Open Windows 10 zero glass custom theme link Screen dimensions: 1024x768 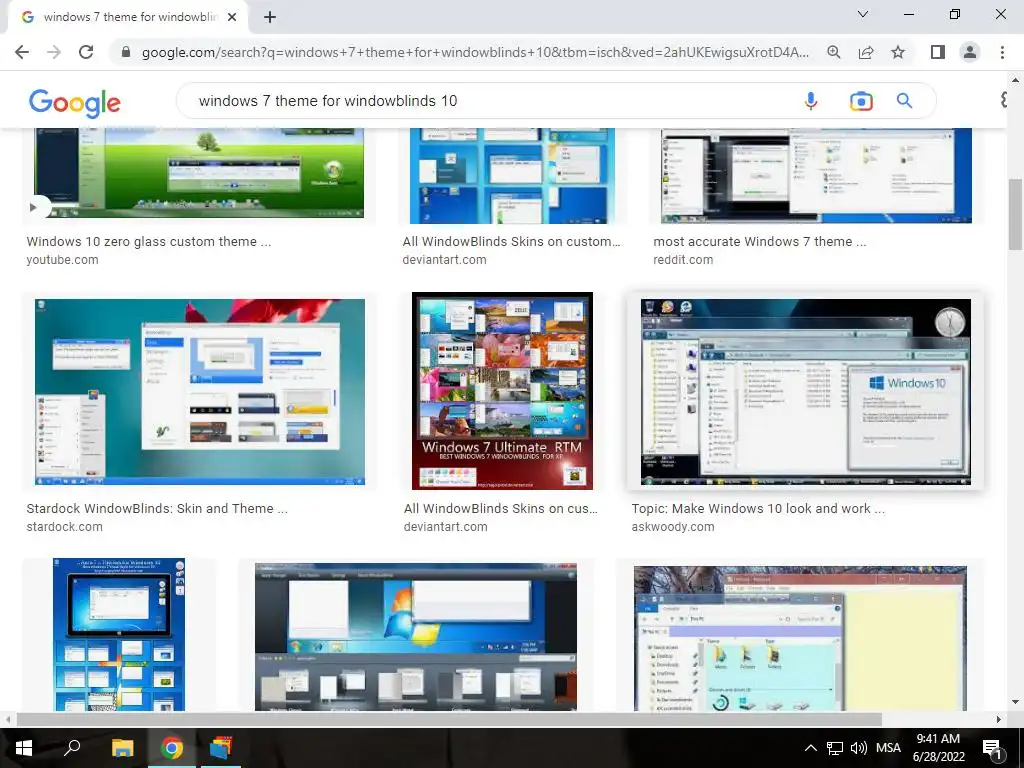tap(148, 242)
